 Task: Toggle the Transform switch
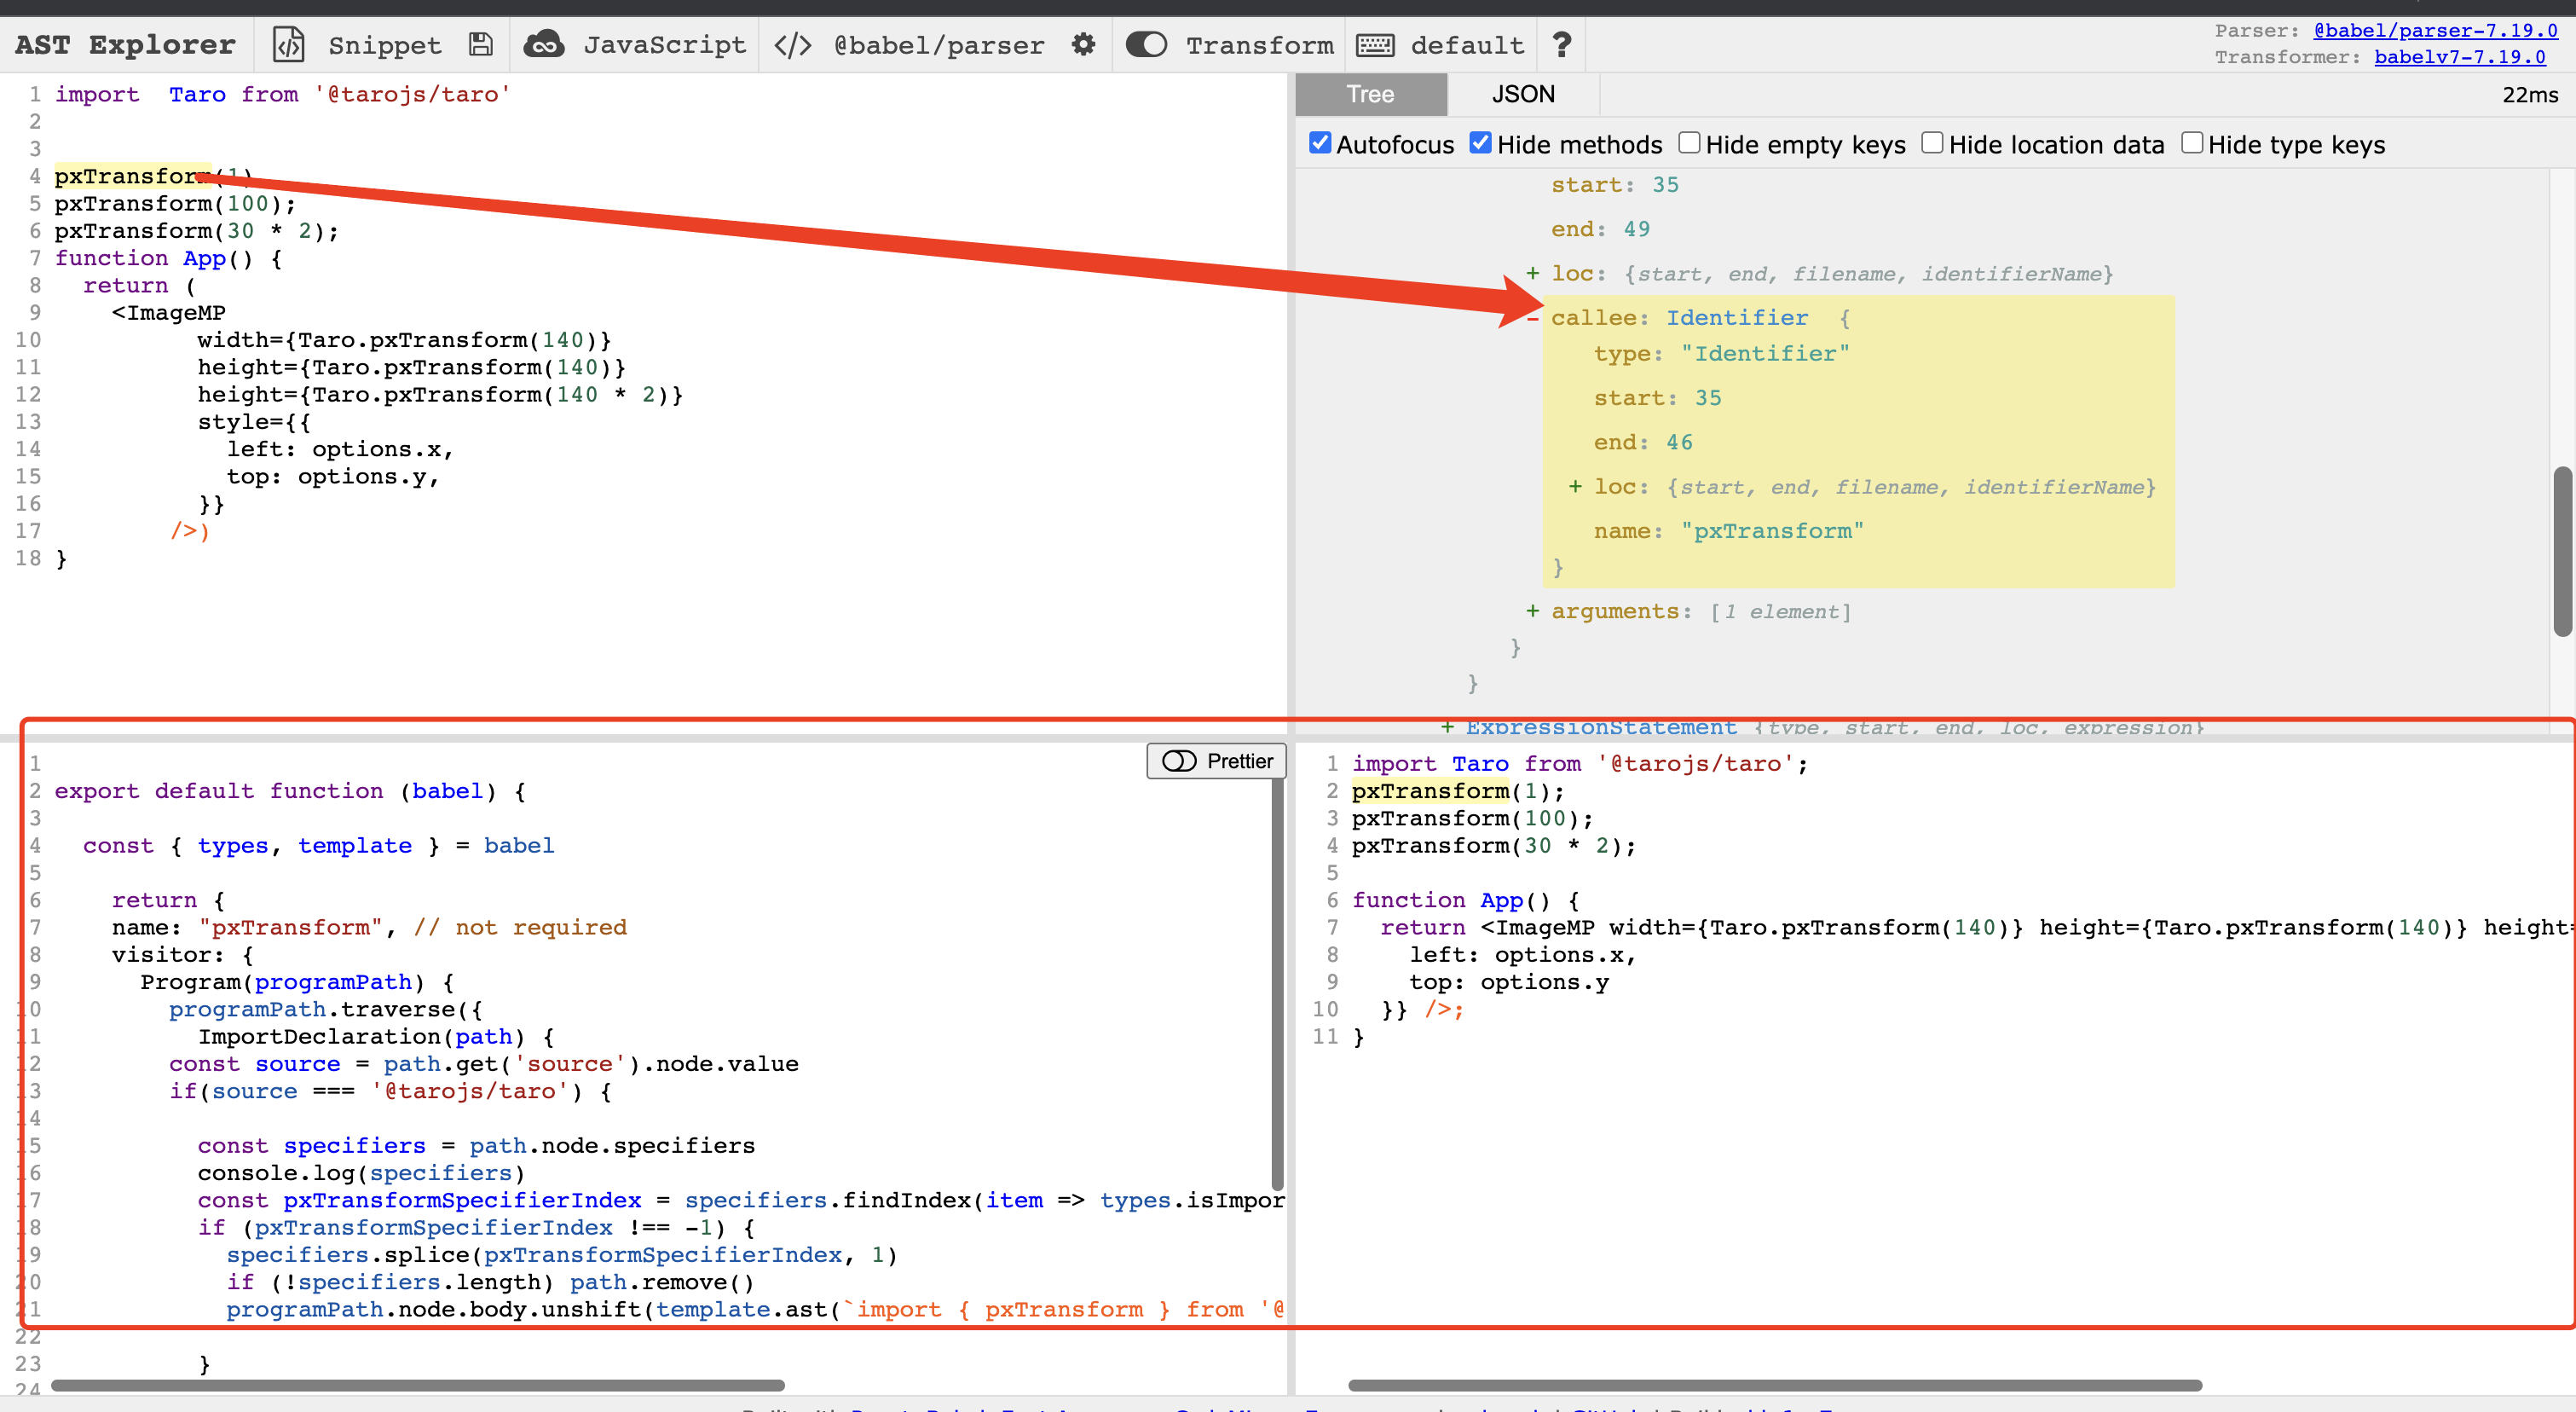tap(1146, 45)
